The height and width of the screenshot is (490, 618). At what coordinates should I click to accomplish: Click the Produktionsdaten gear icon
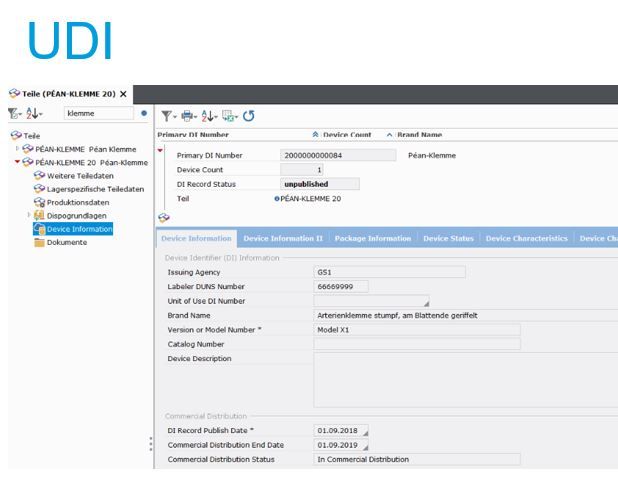point(39,202)
